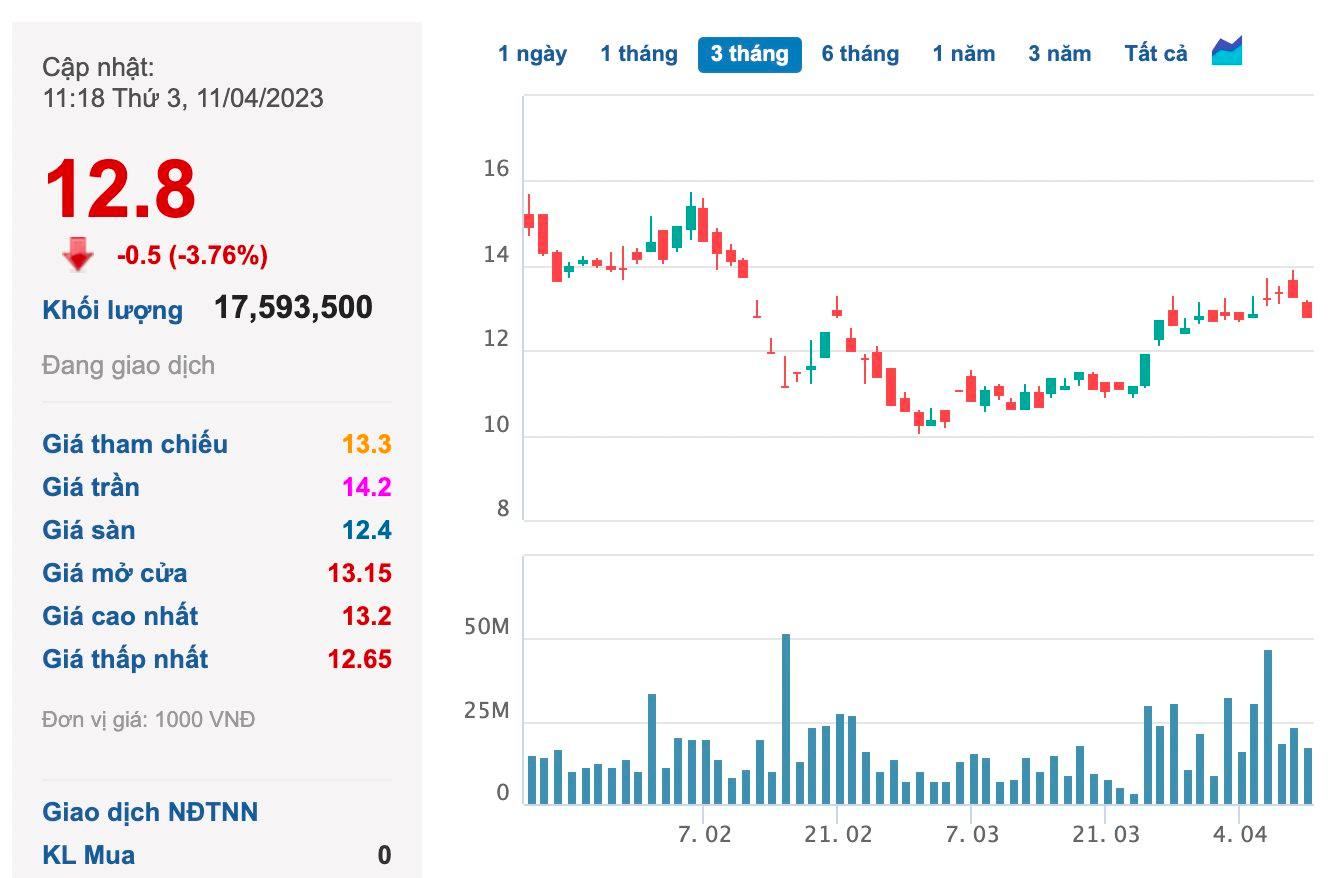Click the Giá sàn label
The height and width of the screenshot is (878, 1332).
[89, 530]
